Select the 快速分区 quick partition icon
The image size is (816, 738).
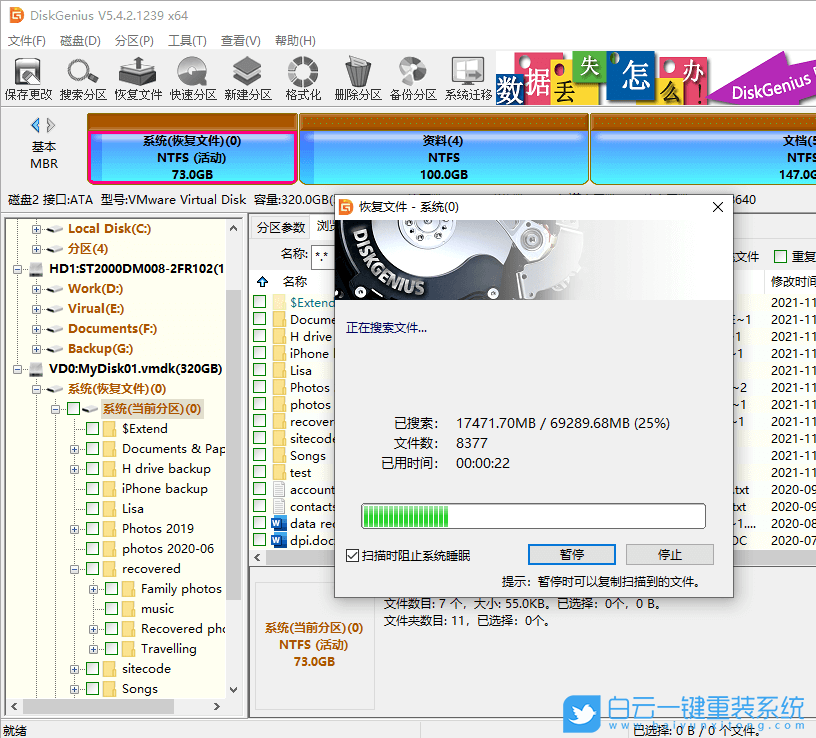coord(193,78)
